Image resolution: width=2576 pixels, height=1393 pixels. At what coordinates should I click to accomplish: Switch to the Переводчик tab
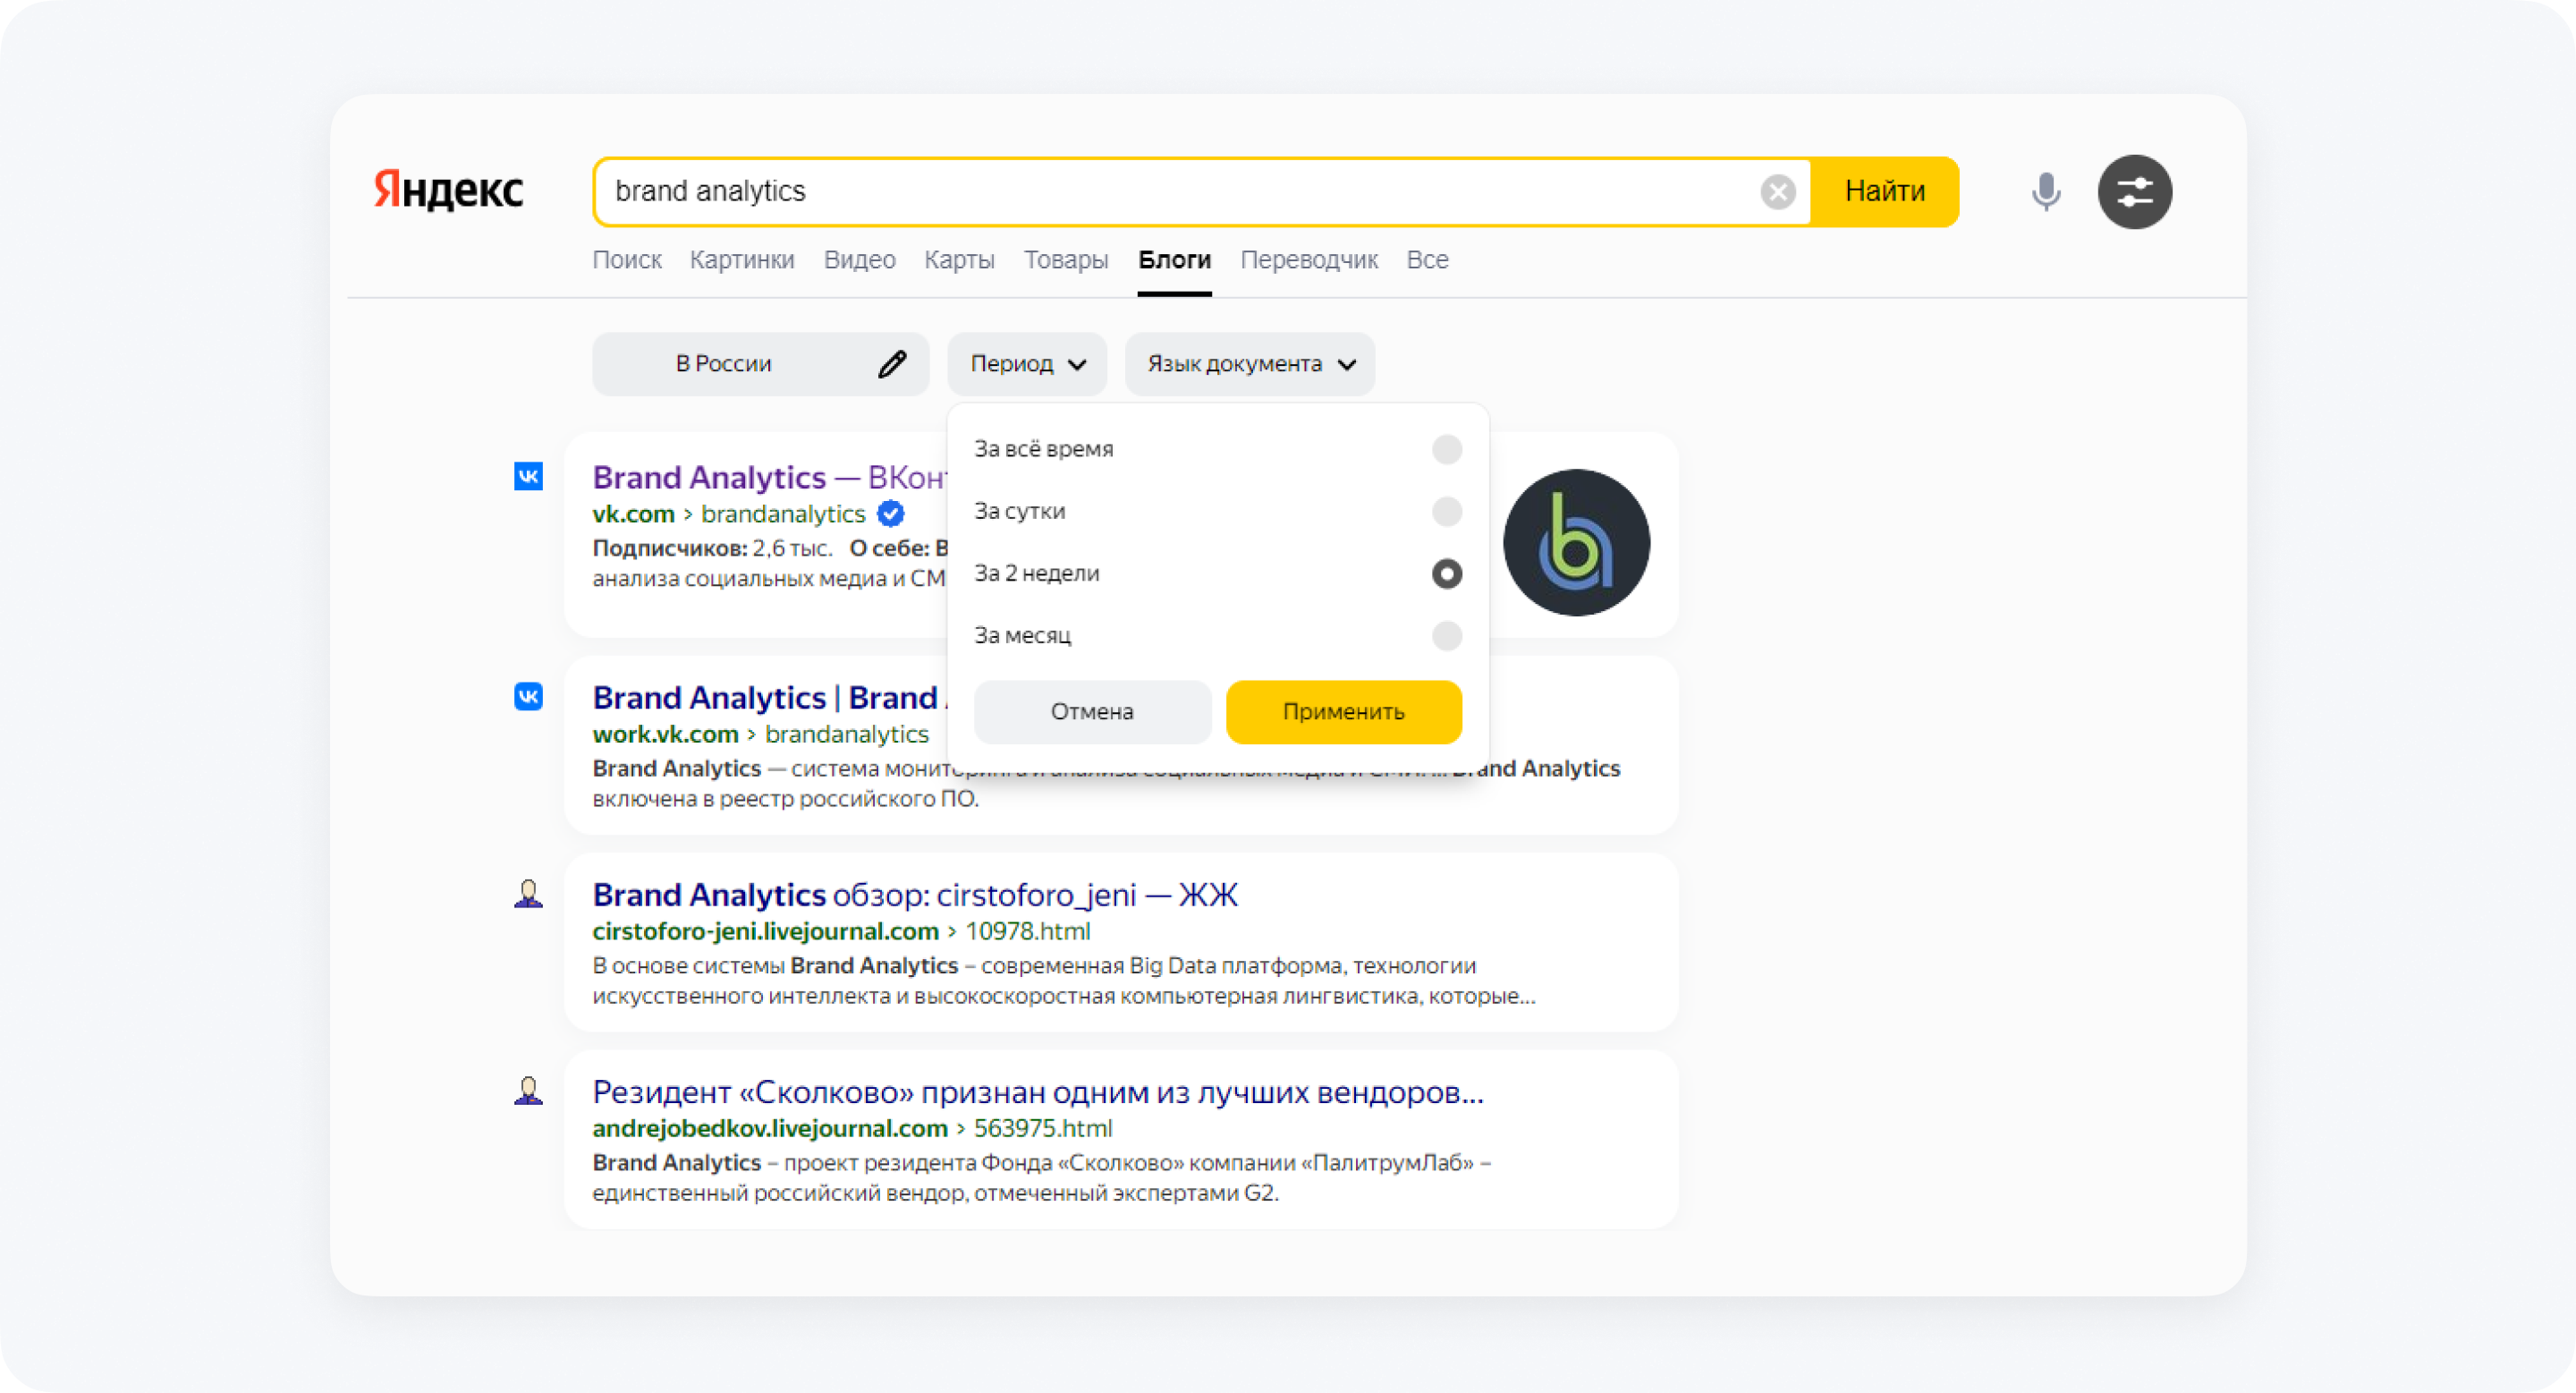tap(1309, 260)
